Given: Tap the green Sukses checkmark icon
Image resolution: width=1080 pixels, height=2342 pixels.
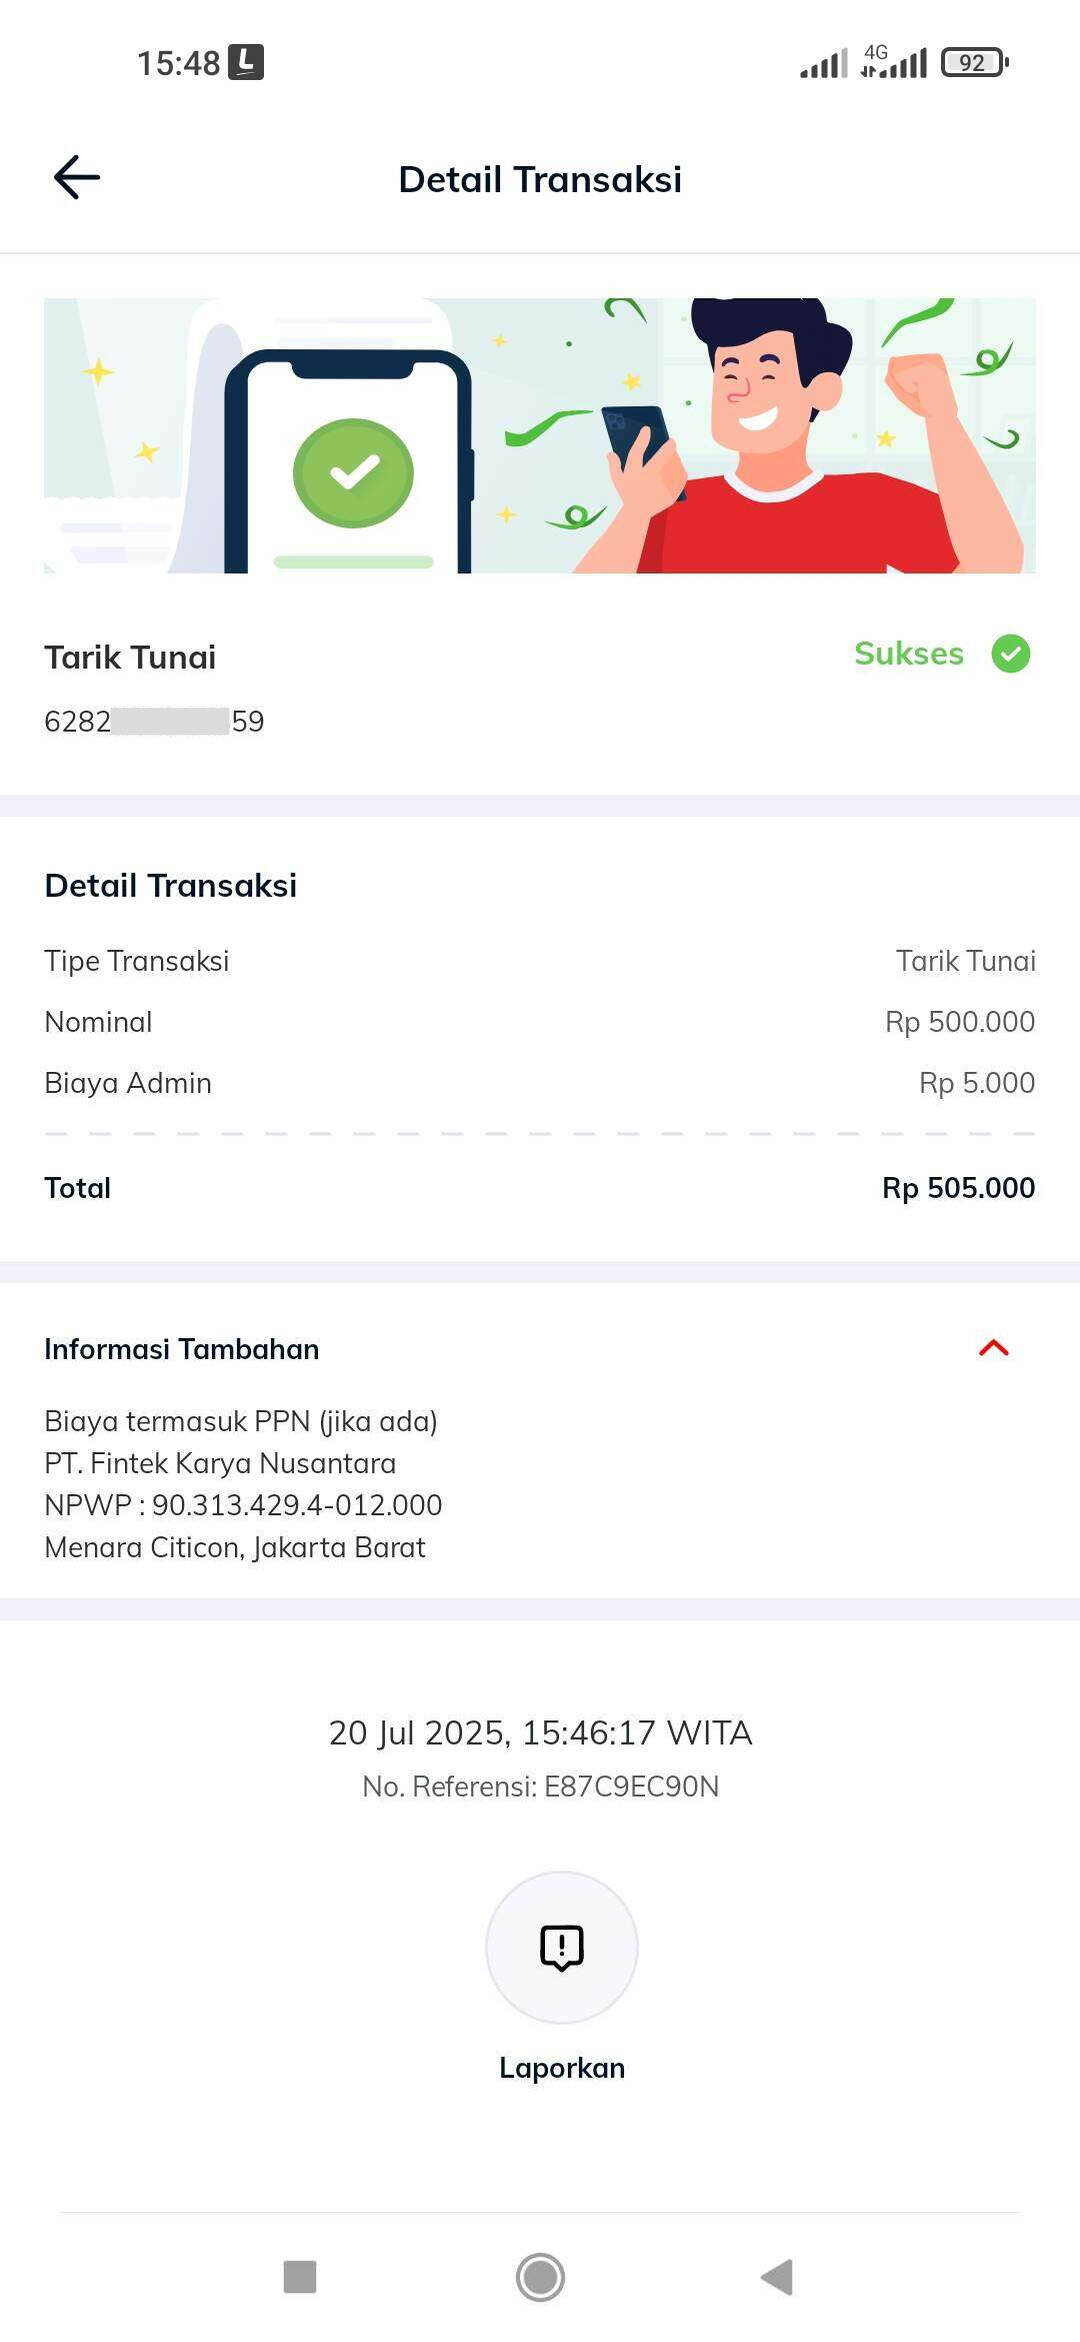Looking at the screenshot, I should click(1010, 654).
